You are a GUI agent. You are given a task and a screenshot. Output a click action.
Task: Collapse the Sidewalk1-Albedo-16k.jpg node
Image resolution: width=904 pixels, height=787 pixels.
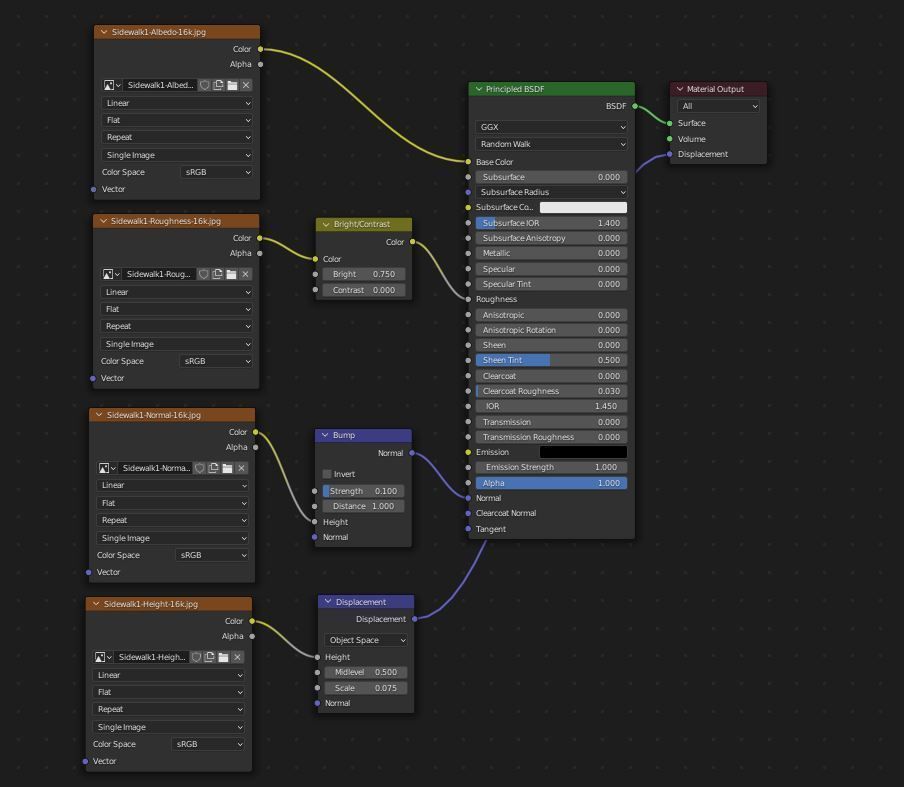[104, 32]
